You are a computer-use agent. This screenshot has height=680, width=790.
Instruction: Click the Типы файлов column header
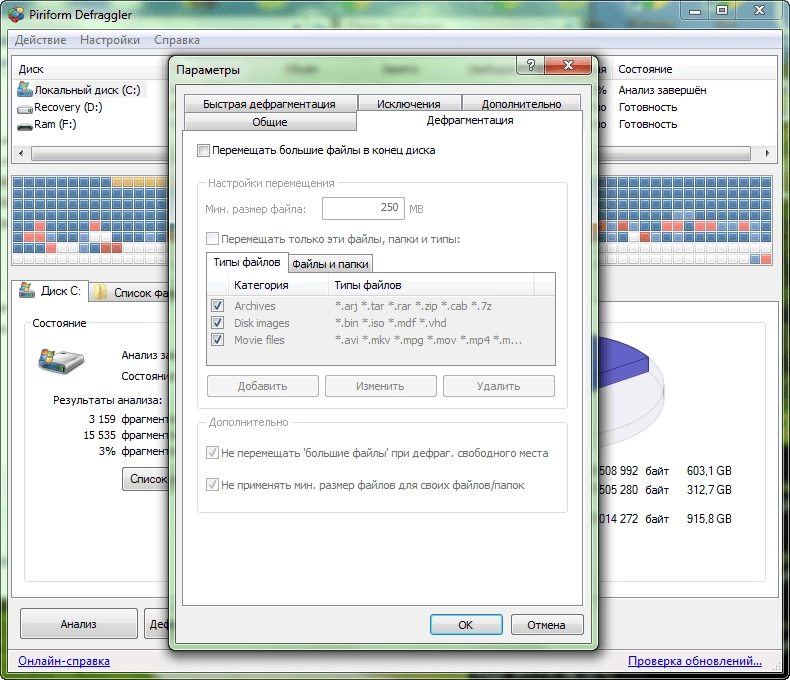click(x=431, y=285)
